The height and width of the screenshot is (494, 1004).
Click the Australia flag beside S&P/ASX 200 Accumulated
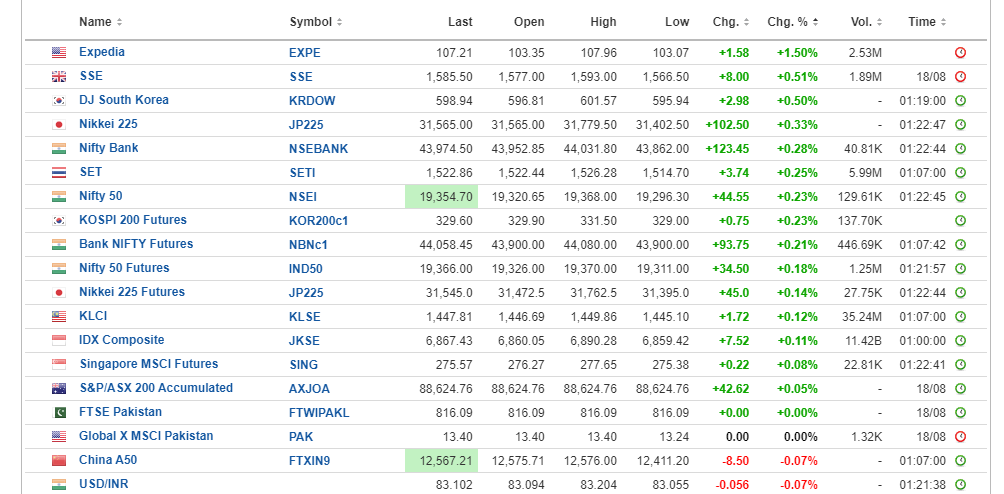[59, 389]
